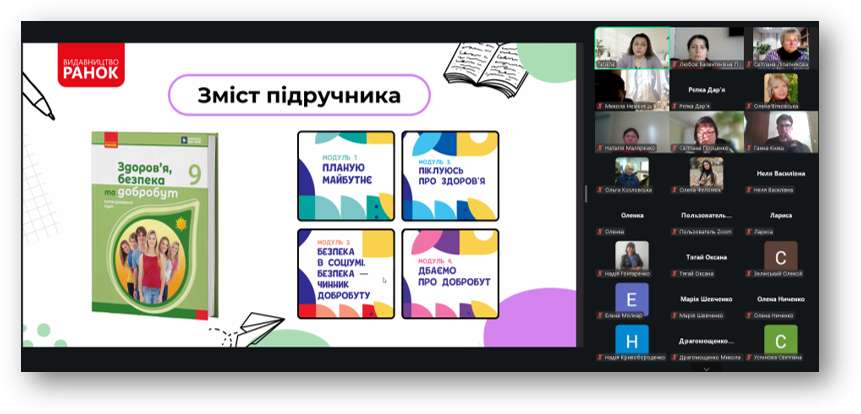Select the Дбаємо про добробут module card
The width and height of the screenshot is (861, 414).
449,273
